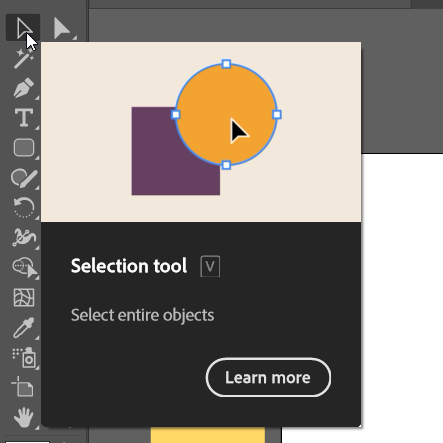443x443 pixels.
Task: Choose the Artboard tool
Action: (x=23, y=387)
